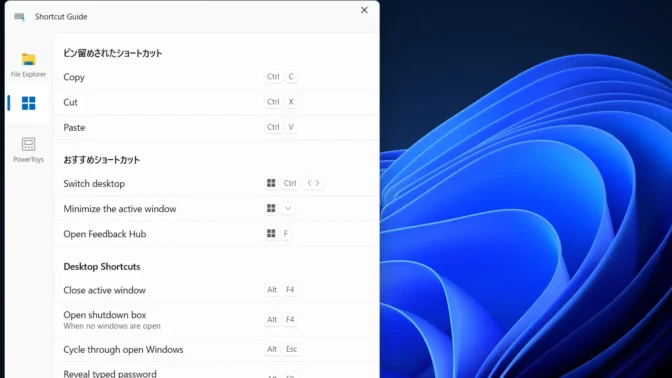Click left-right arrows key in Switch desktop row
The image size is (672, 378).
point(313,183)
